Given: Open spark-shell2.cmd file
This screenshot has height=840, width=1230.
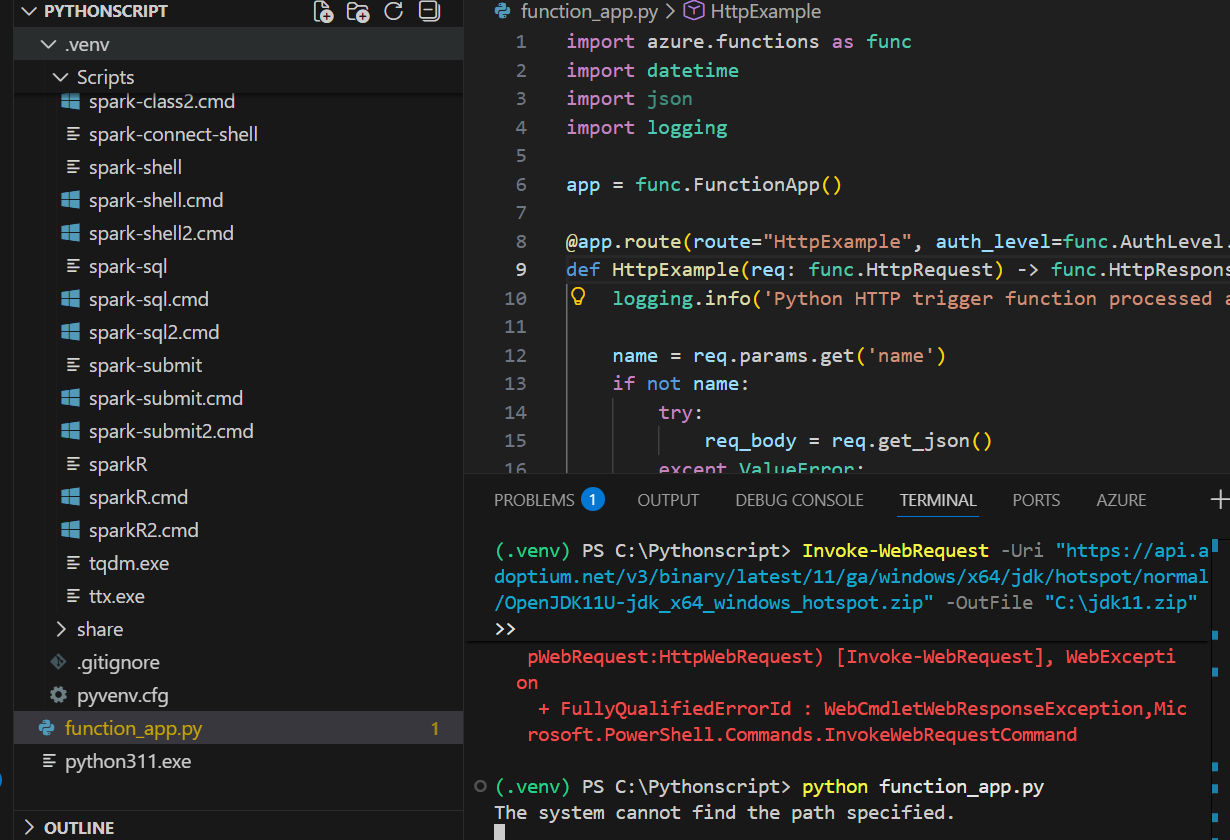Looking at the screenshot, I should [x=161, y=233].
